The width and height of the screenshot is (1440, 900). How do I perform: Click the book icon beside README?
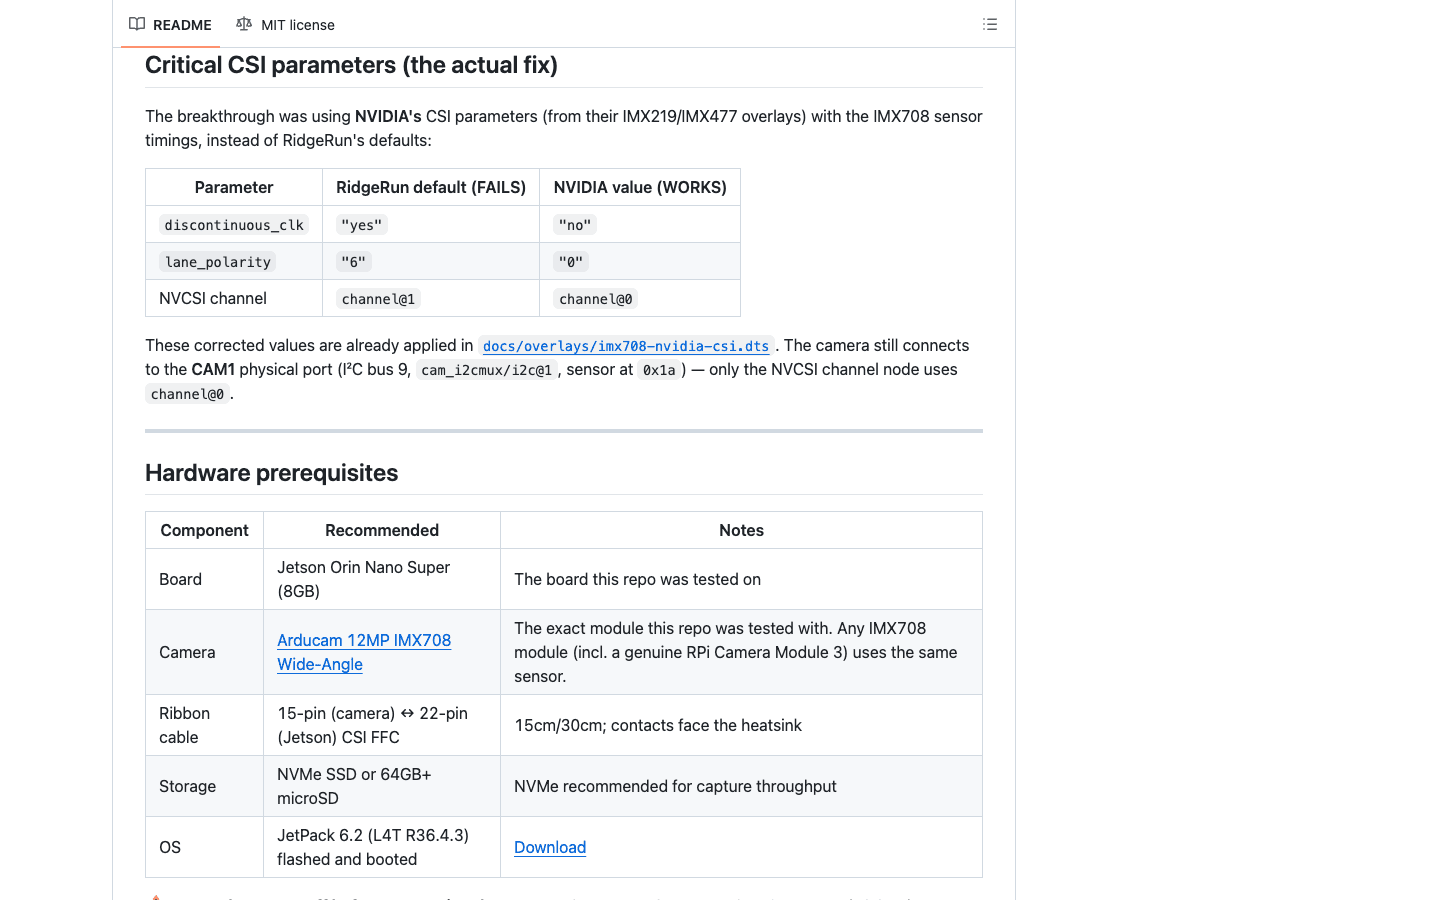[137, 24]
